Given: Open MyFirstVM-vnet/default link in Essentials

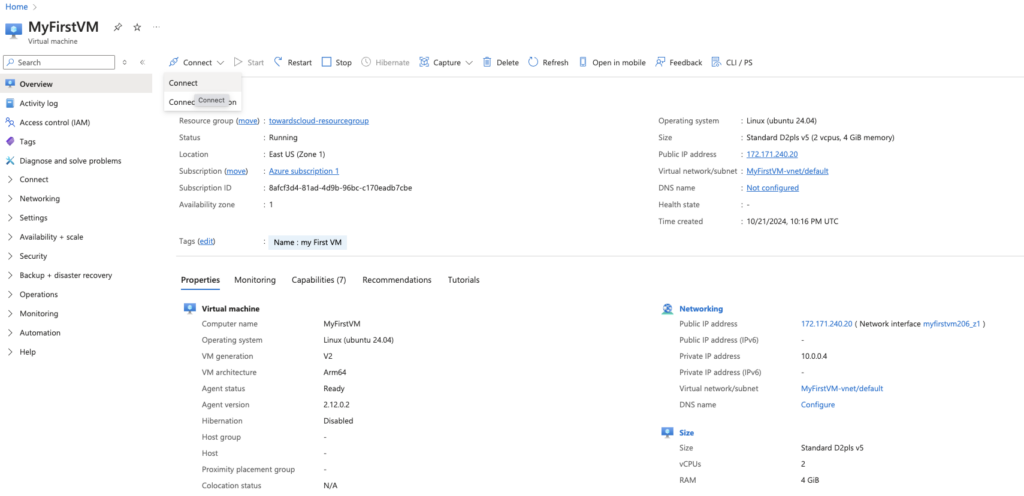Looking at the screenshot, I should tap(788, 171).
